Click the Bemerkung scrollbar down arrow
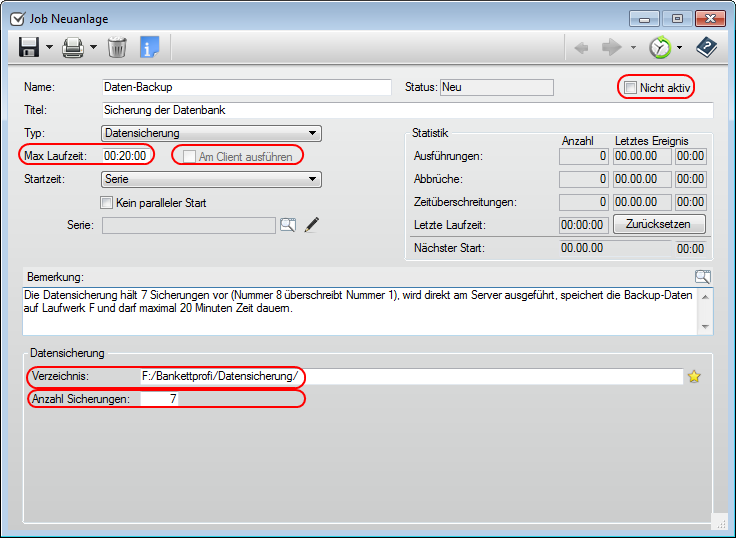The image size is (736, 538). 706,327
